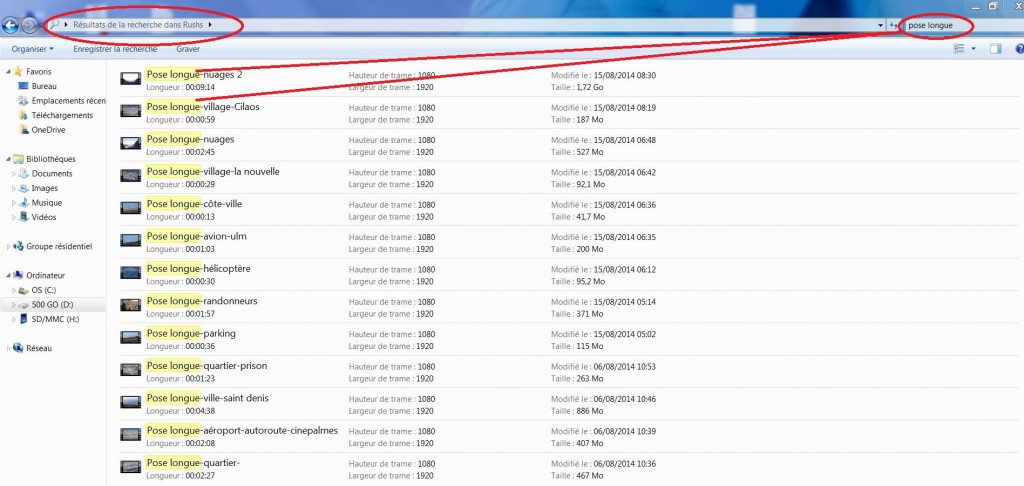1024x486 pixels.
Task: Expand the Réseau arrow
Action: pyautogui.click(x=8, y=348)
